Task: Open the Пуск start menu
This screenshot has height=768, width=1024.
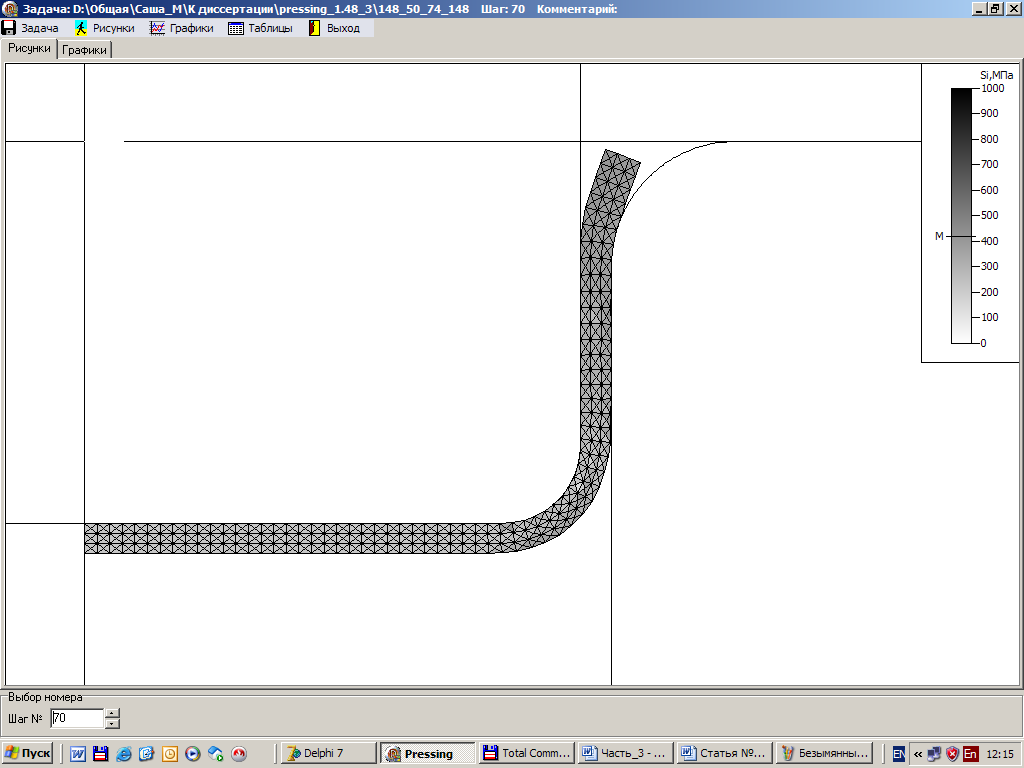Action: 27,753
